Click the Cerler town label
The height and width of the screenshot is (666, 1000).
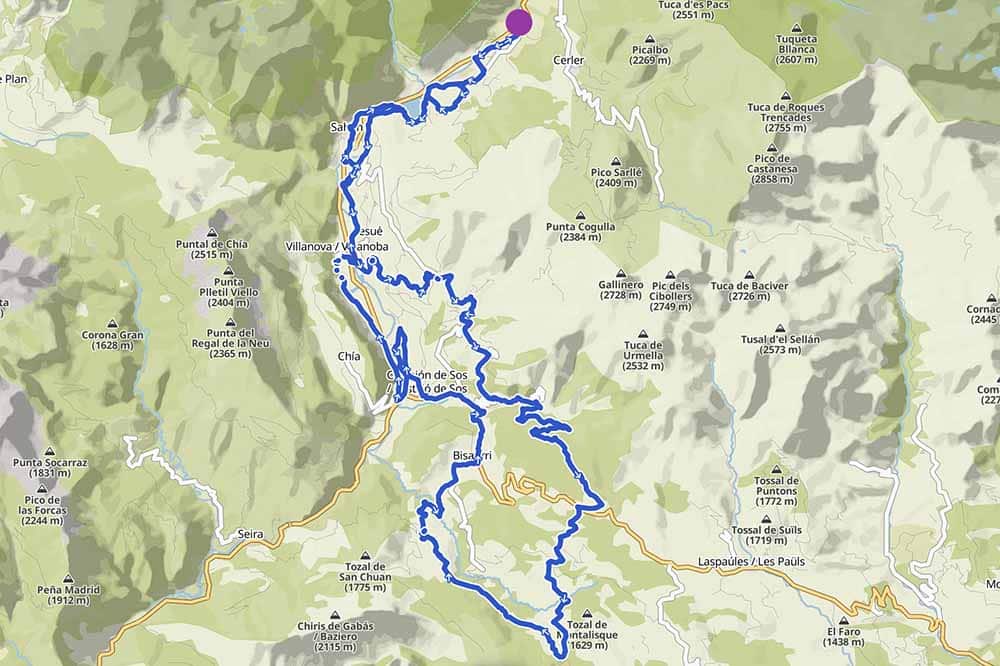pos(568,60)
